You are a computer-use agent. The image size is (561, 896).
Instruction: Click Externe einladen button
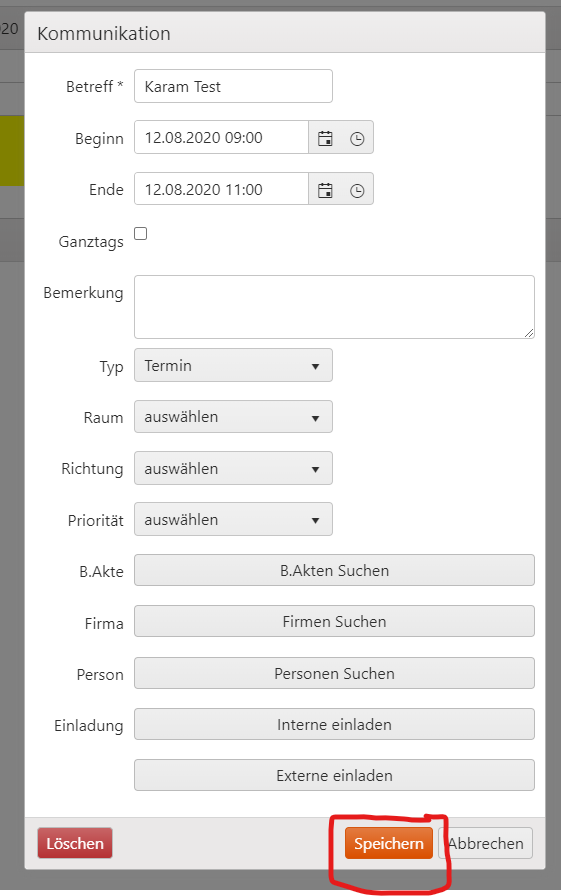tap(334, 775)
